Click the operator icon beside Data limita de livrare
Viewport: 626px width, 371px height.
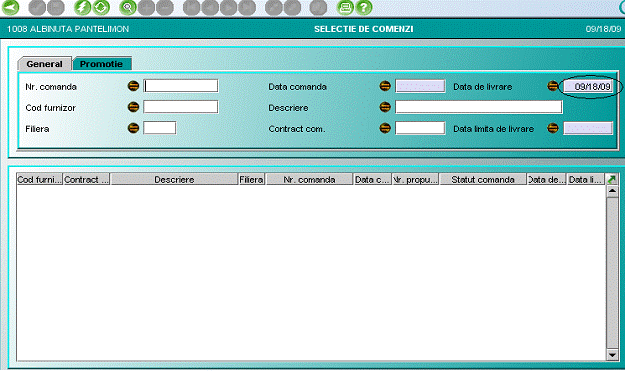click(x=553, y=128)
